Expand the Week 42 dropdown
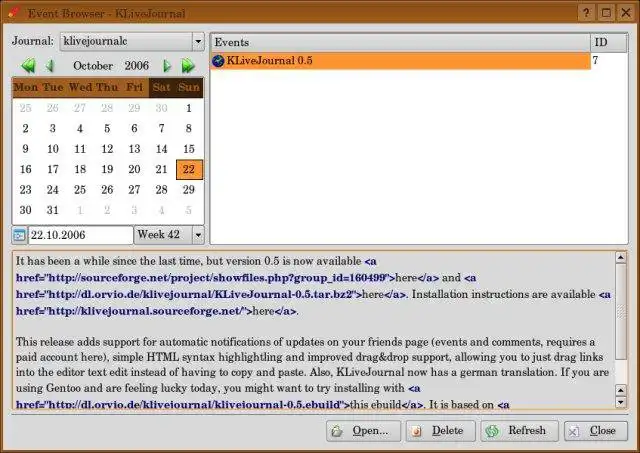Viewport: 640px width, 453px height. 198,235
